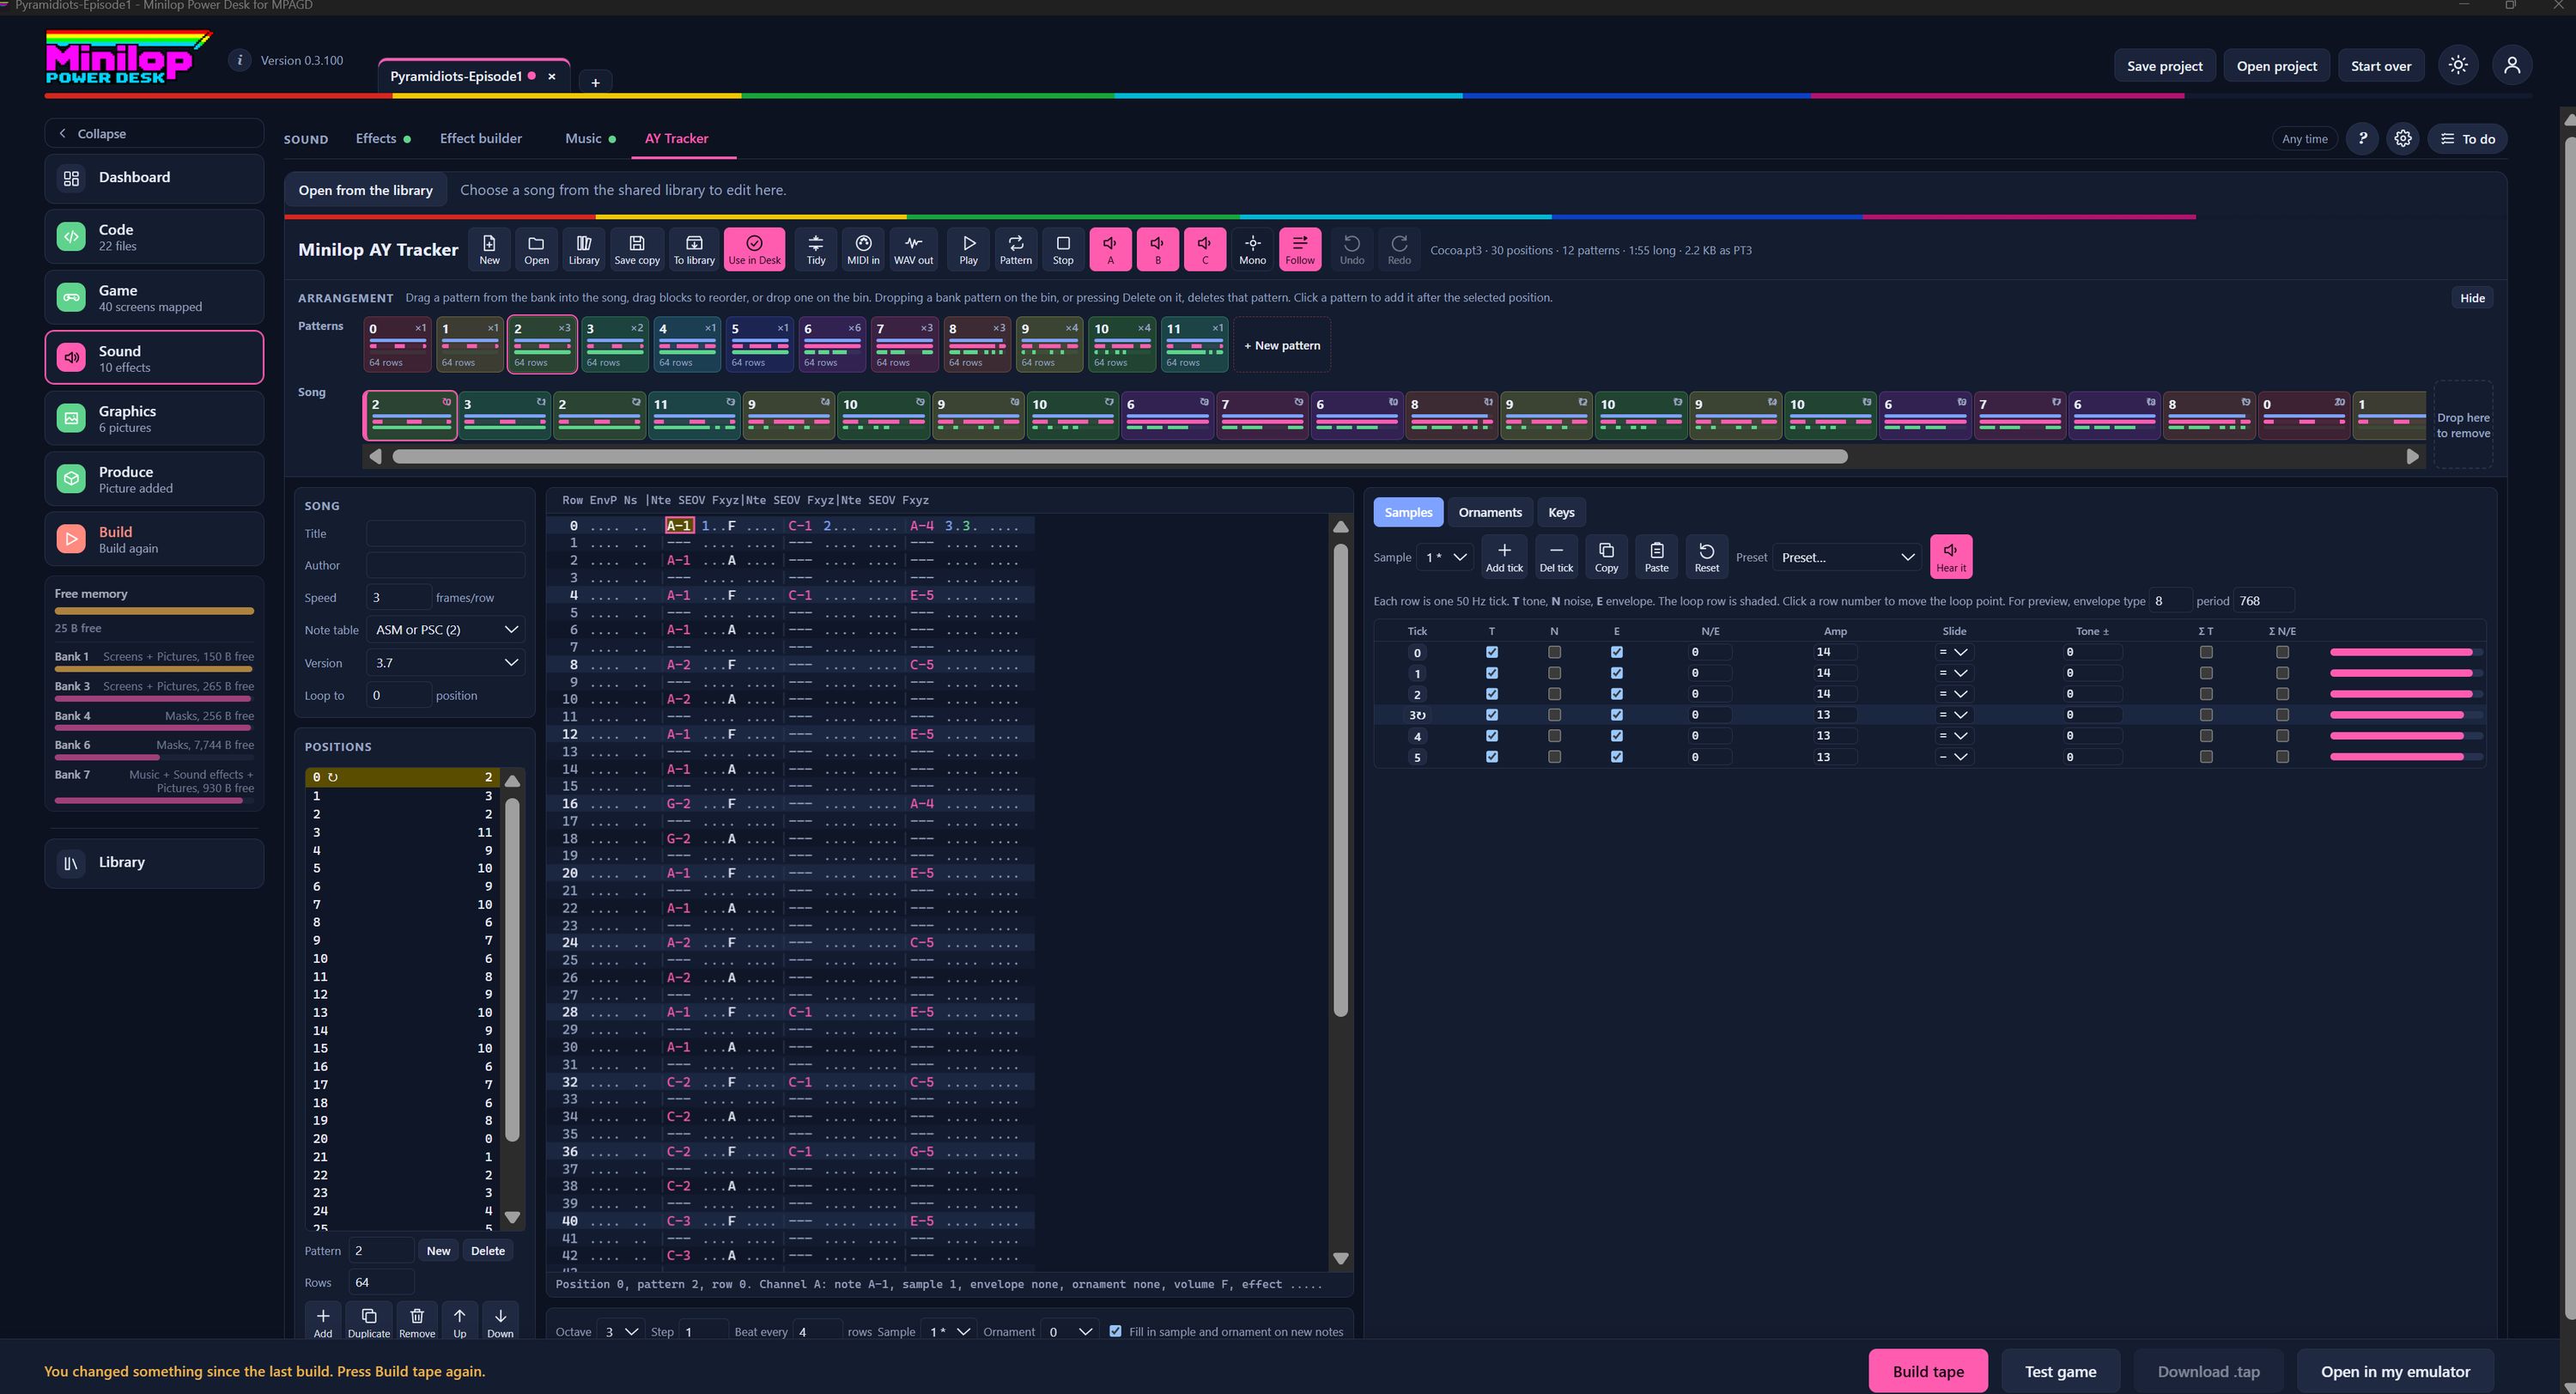Add a New pattern to the bank
2576x1394 pixels.
(x=1282, y=345)
